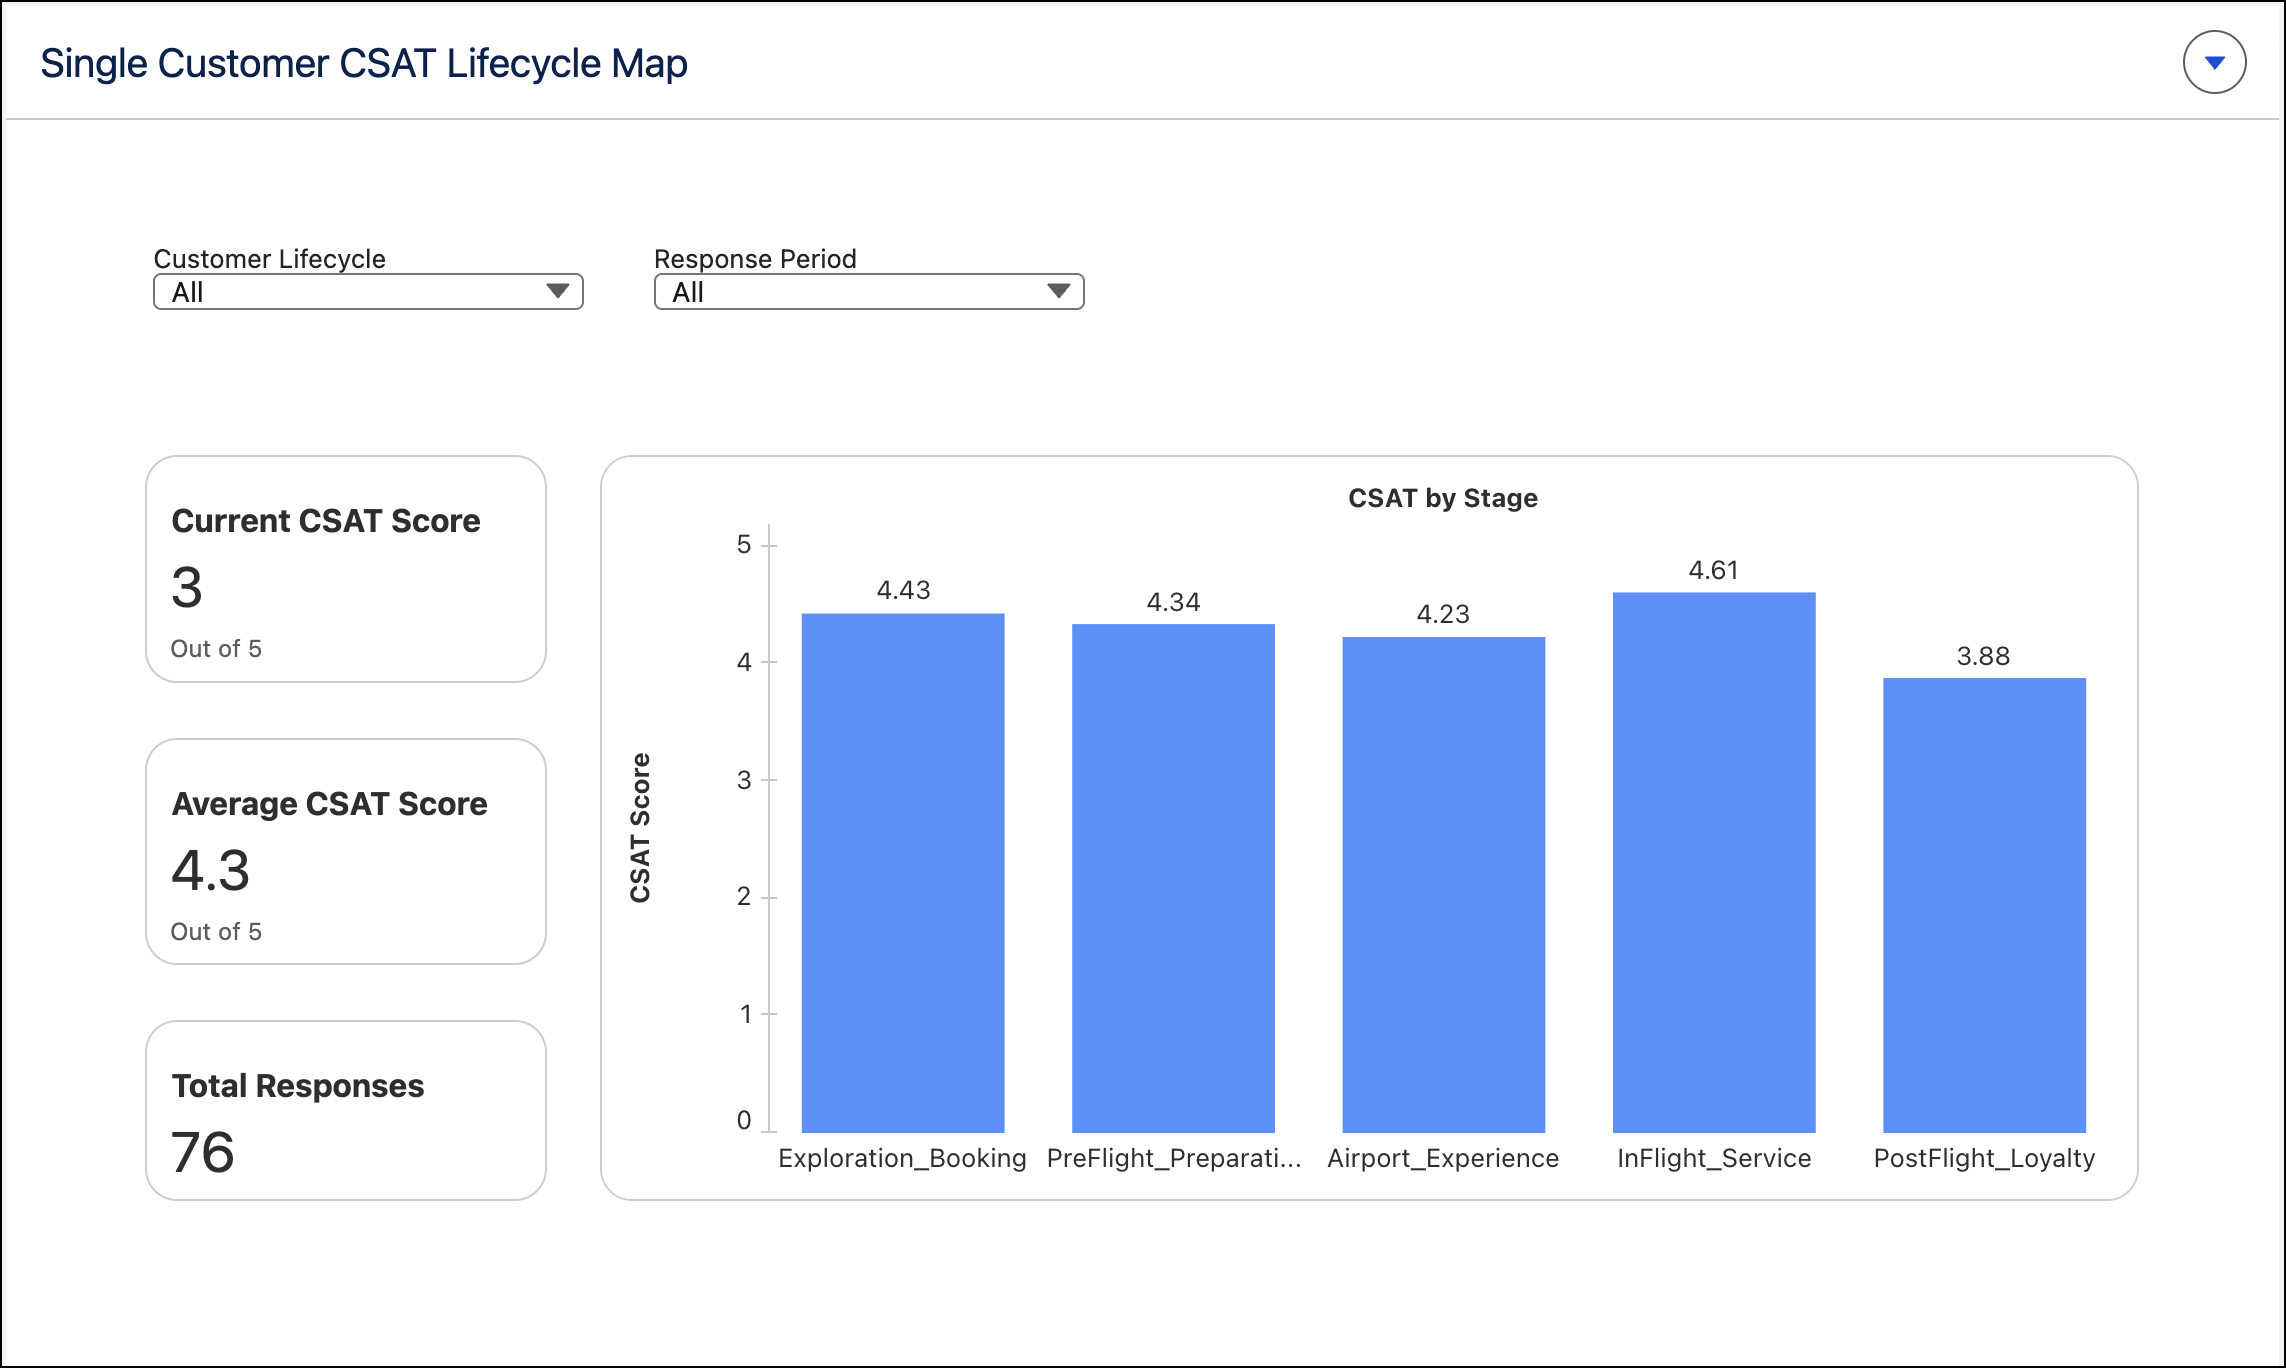Click the y-axis tick label 4
This screenshot has height=1368, width=2286.
(x=744, y=662)
